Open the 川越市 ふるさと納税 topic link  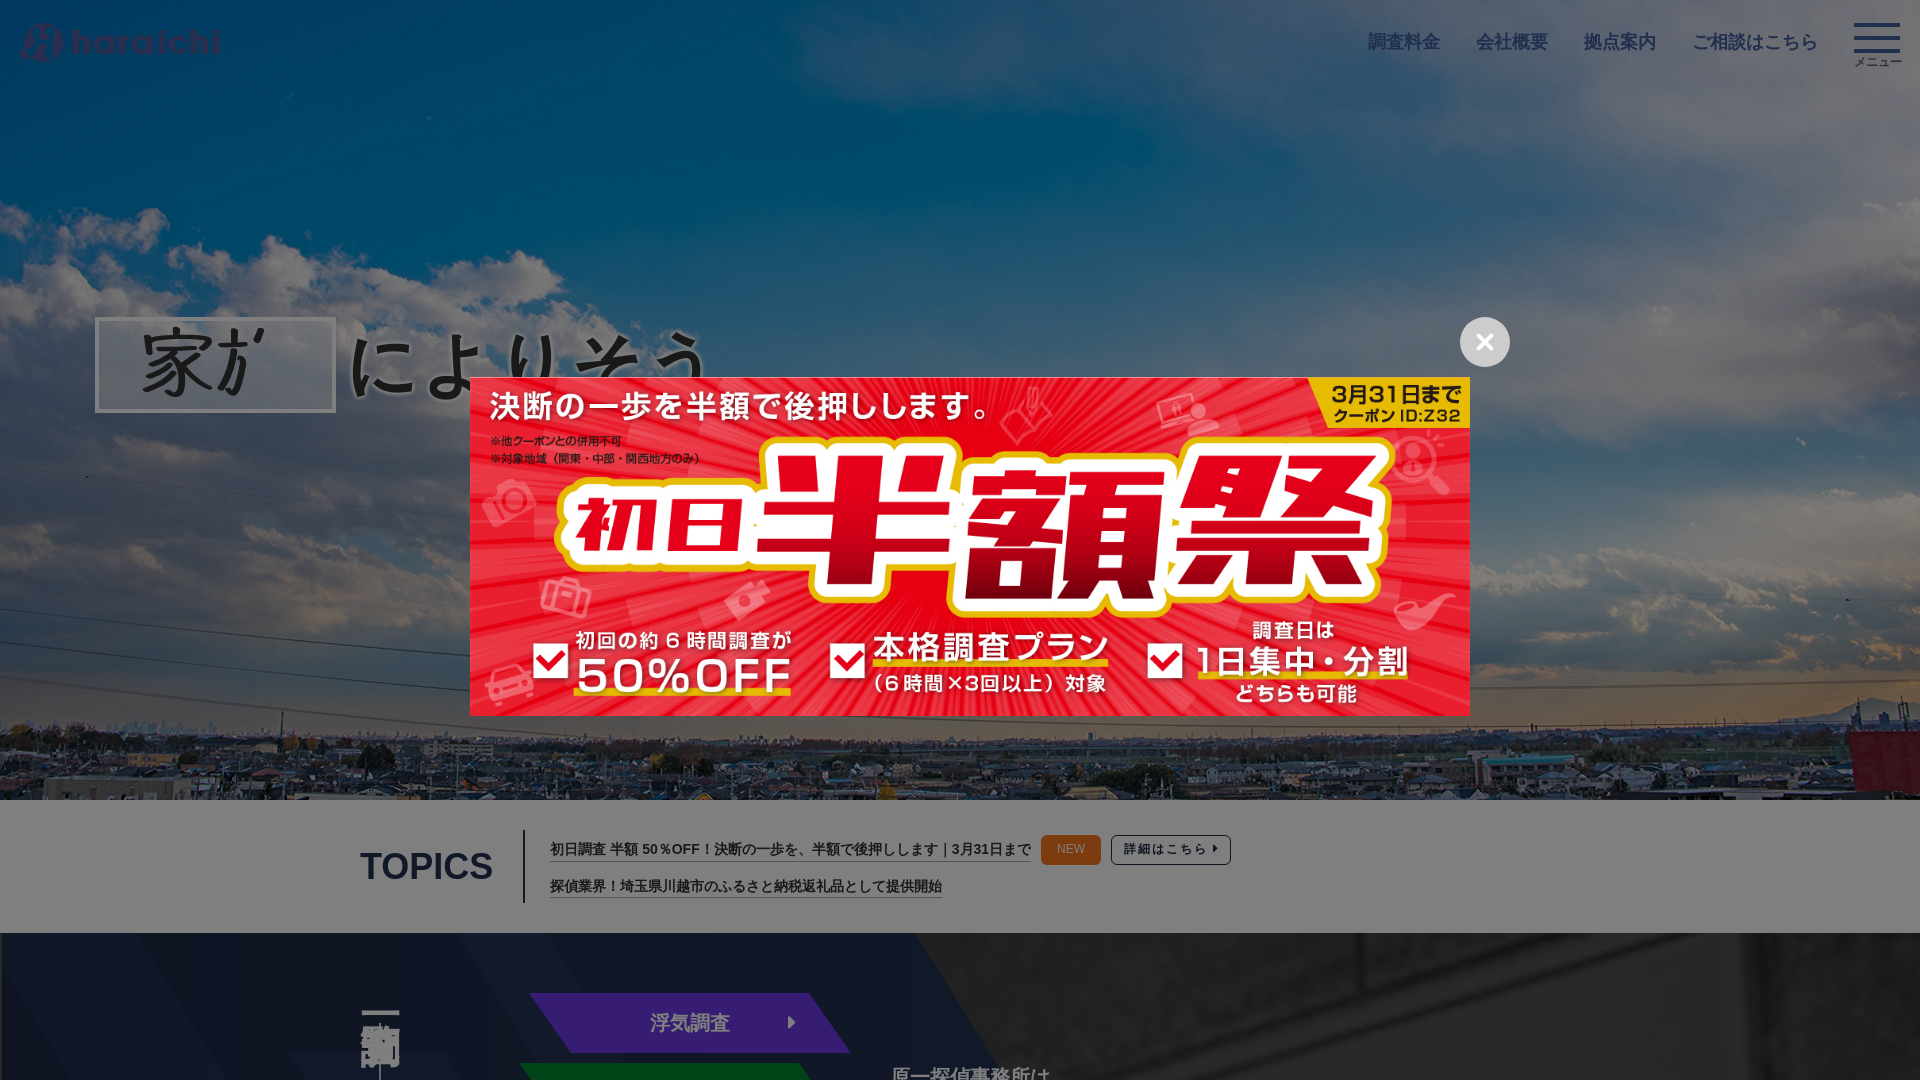745,887
